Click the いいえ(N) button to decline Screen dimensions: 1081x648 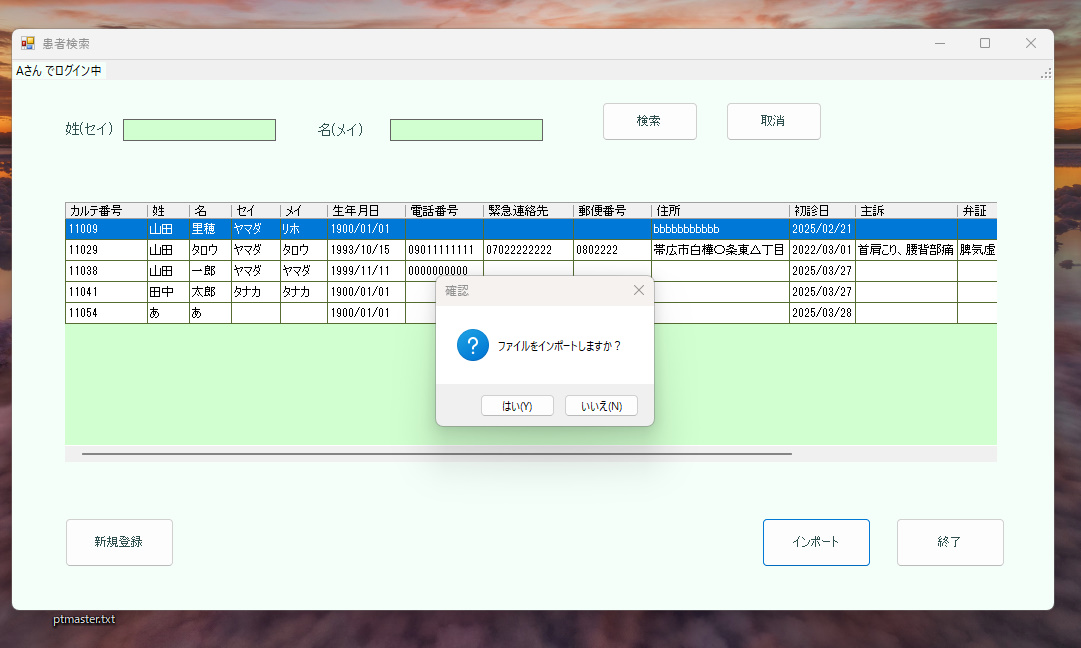[x=601, y=405]
